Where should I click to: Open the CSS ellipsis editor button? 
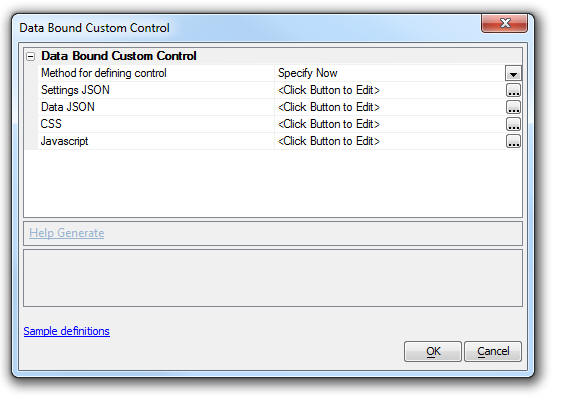click(x=513, y=124)
